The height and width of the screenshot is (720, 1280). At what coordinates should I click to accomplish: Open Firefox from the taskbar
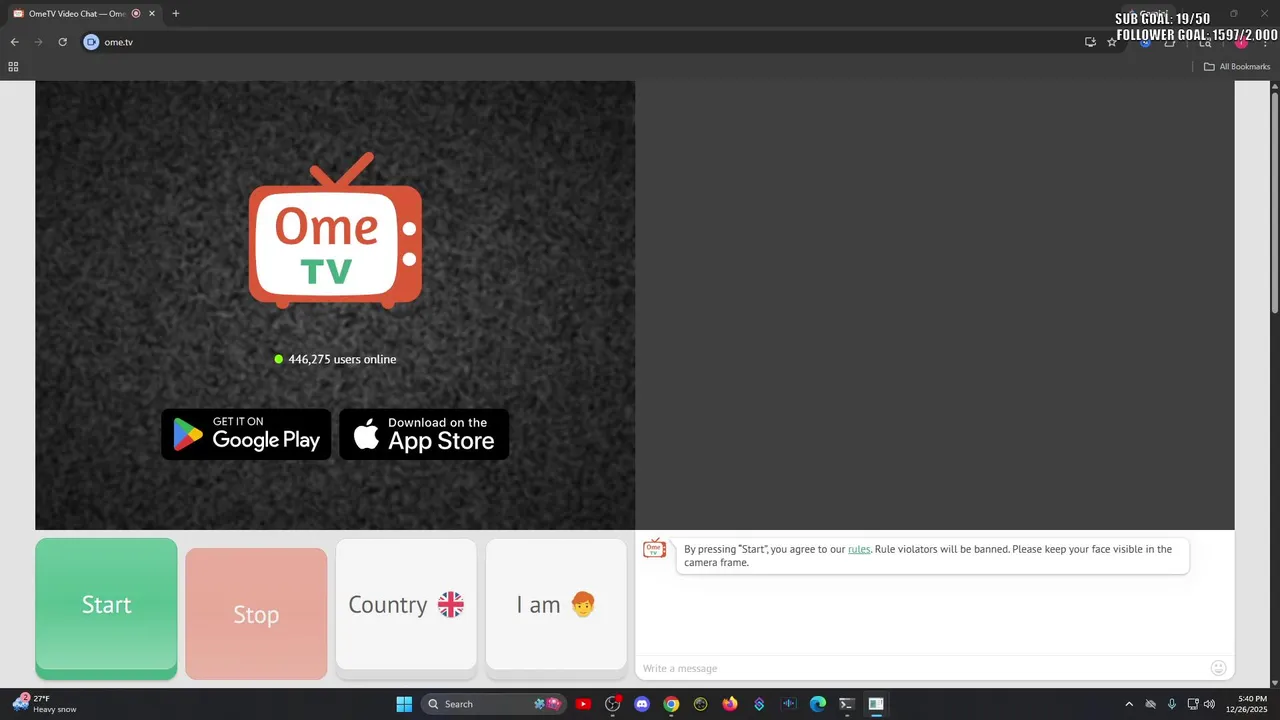pos(730,704)
